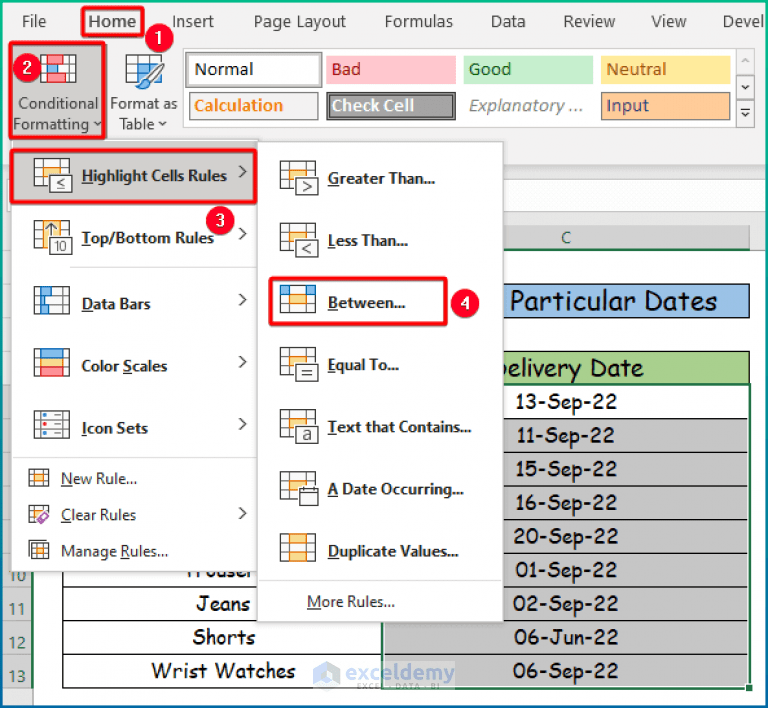Viewport: 768px width, 708px height.
Task: Open Format as Table gallery
Action: point(144,91)
